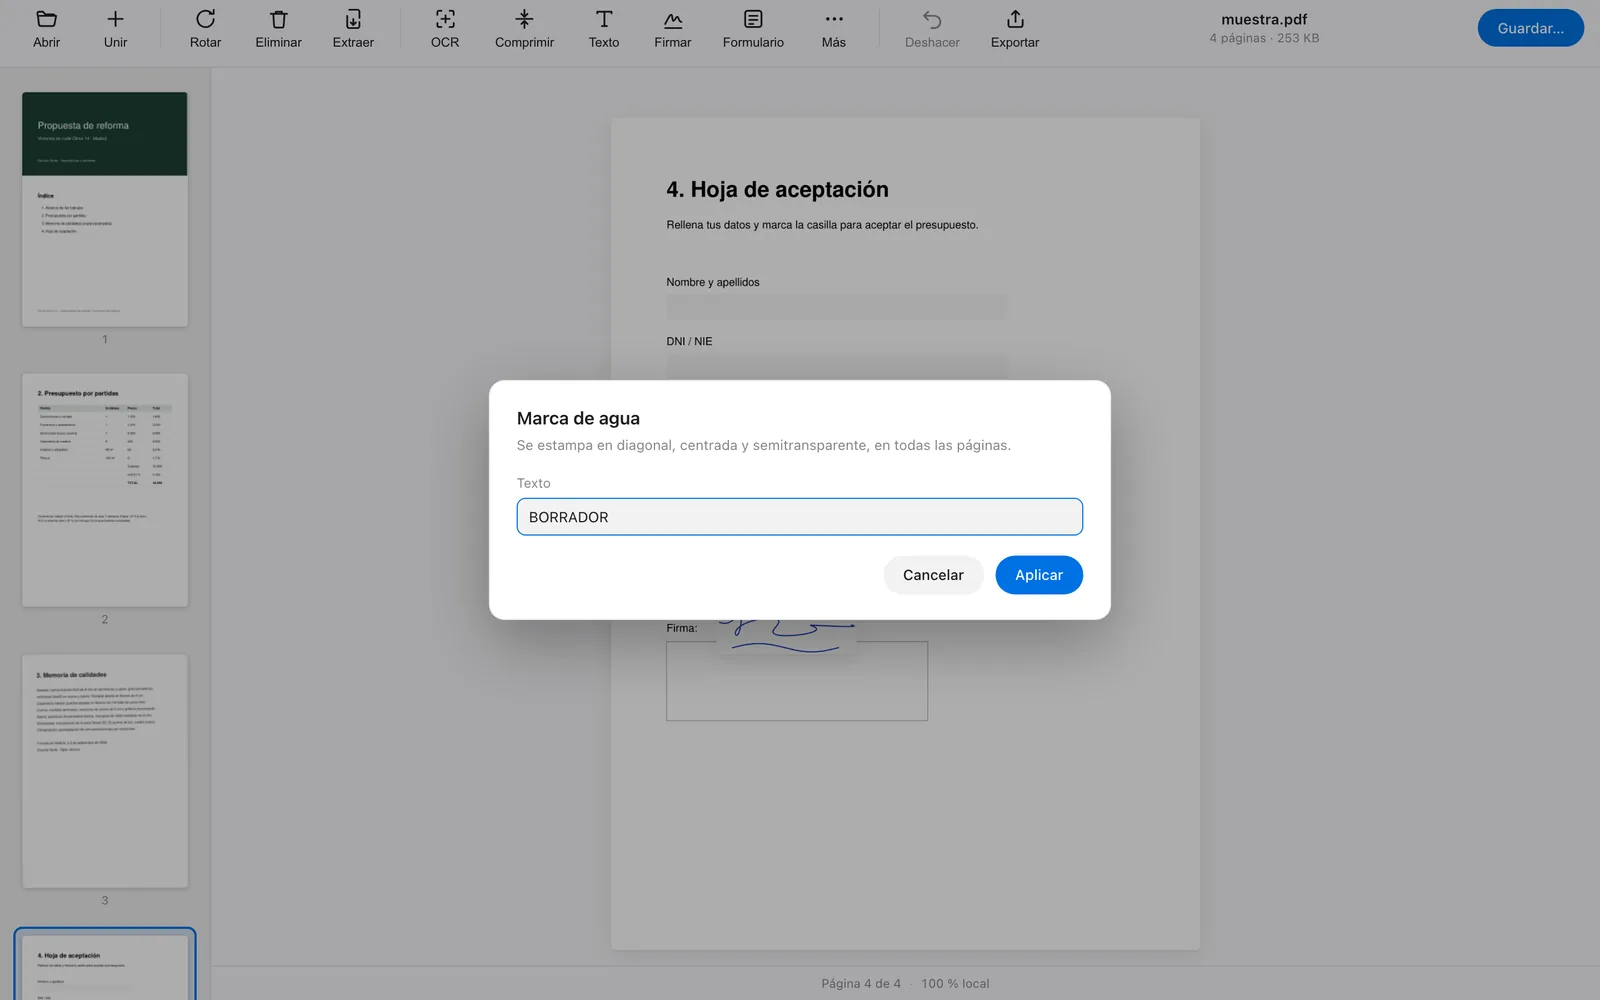
Task: Click the '100 % local' status text
Action: 955,984
